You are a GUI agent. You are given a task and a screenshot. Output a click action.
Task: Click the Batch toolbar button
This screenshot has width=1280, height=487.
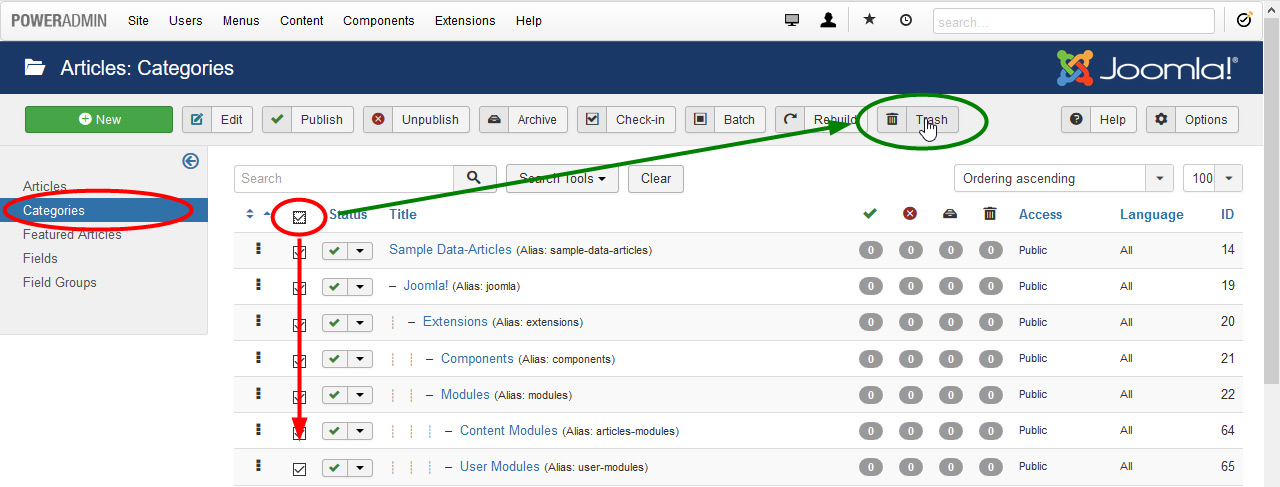[726, 119]
